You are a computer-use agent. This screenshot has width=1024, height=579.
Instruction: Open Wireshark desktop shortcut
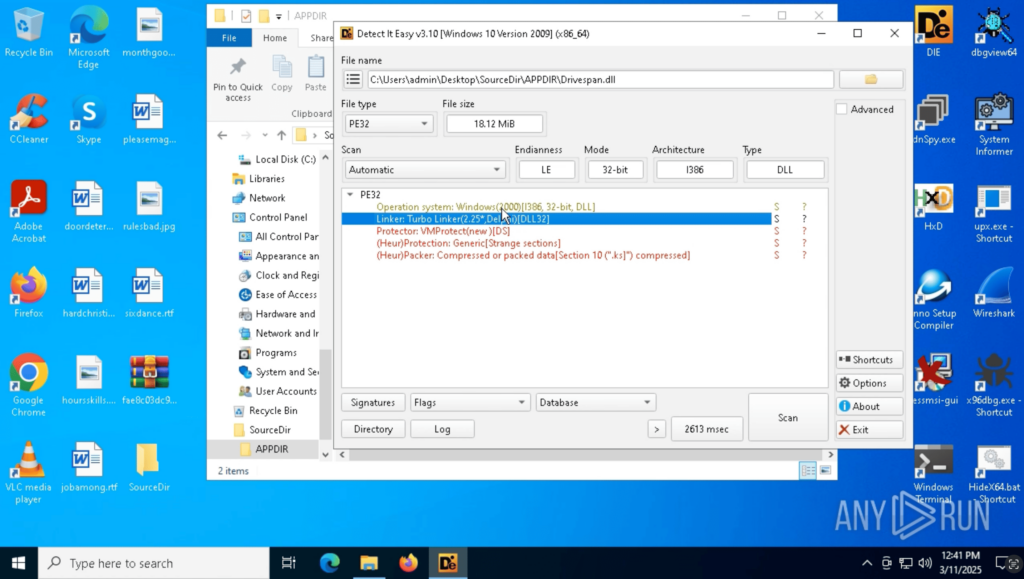(993, 291)
